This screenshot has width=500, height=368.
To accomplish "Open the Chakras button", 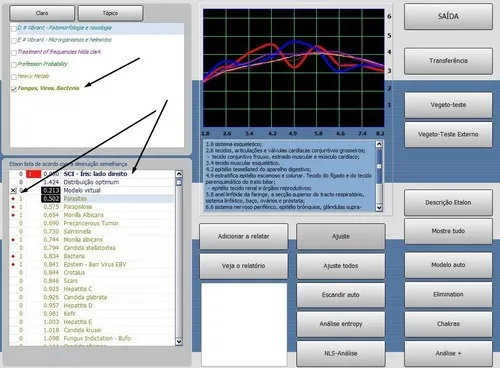I will 448,324.
